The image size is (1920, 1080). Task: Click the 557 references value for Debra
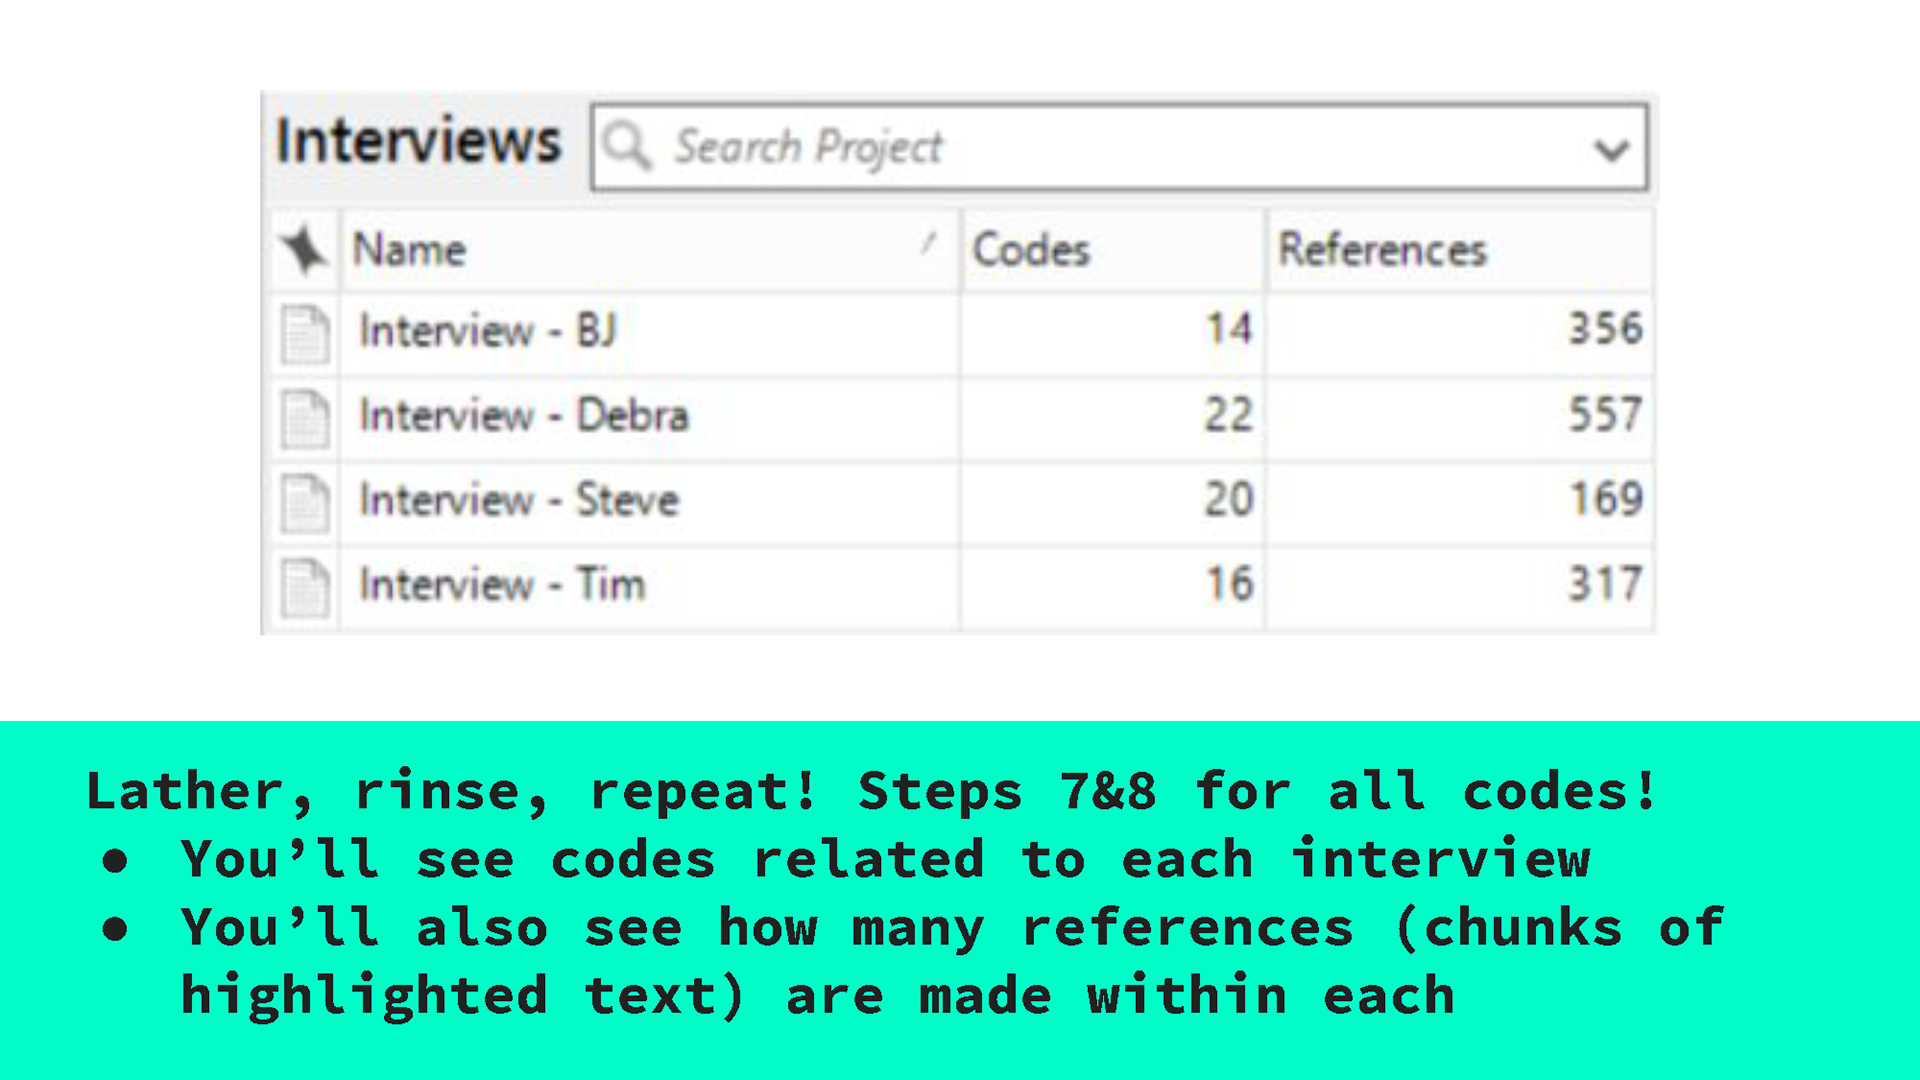coord(1604,415)
